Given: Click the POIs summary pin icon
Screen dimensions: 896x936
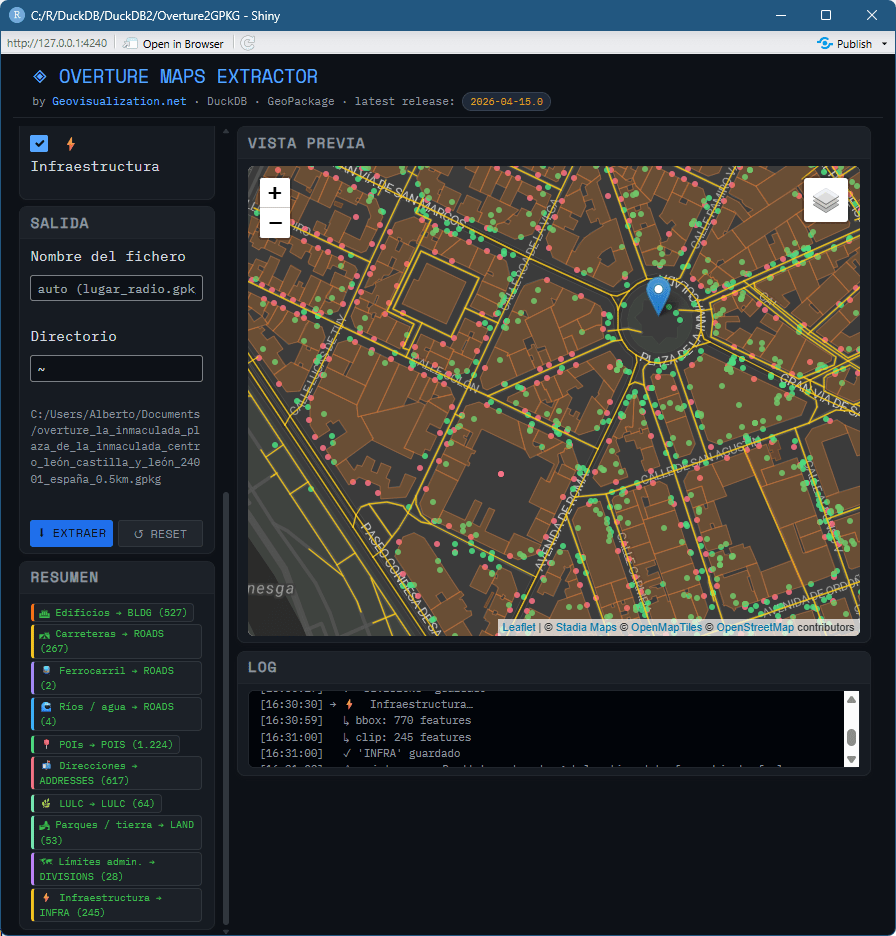Looking at the screenshot, I should 46,744.
